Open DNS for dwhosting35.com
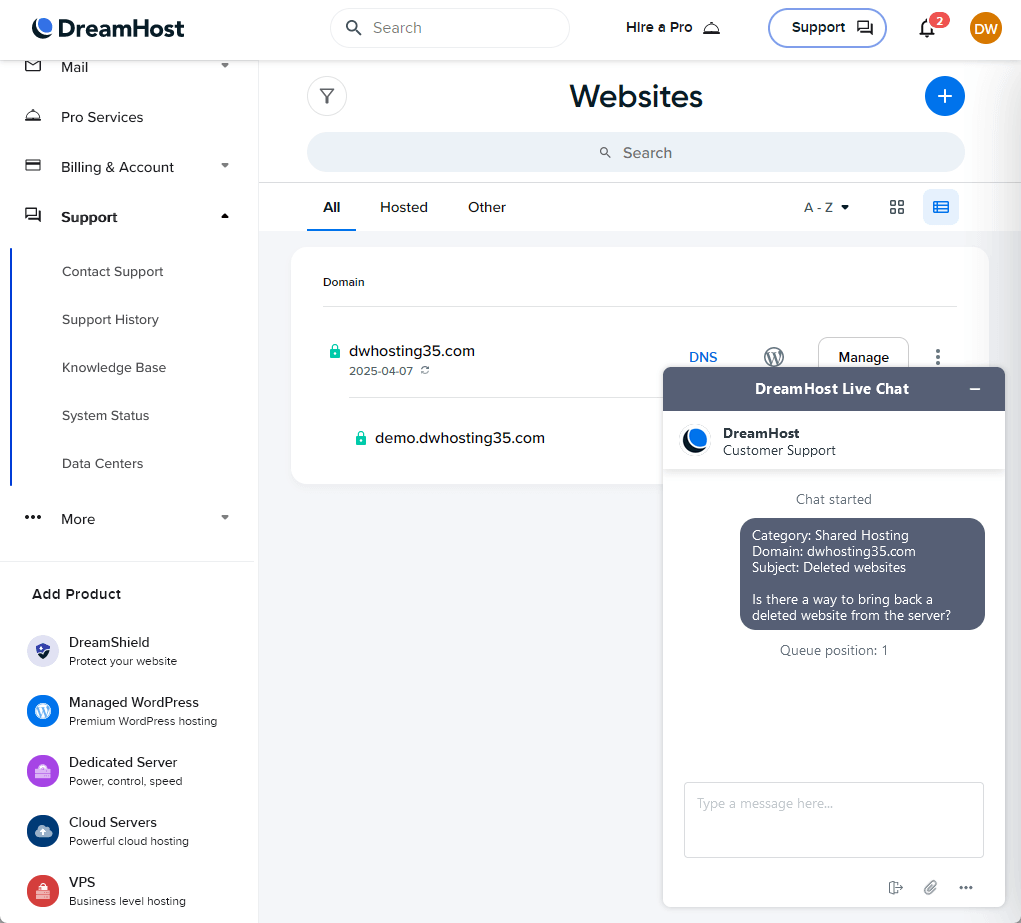 703,357
